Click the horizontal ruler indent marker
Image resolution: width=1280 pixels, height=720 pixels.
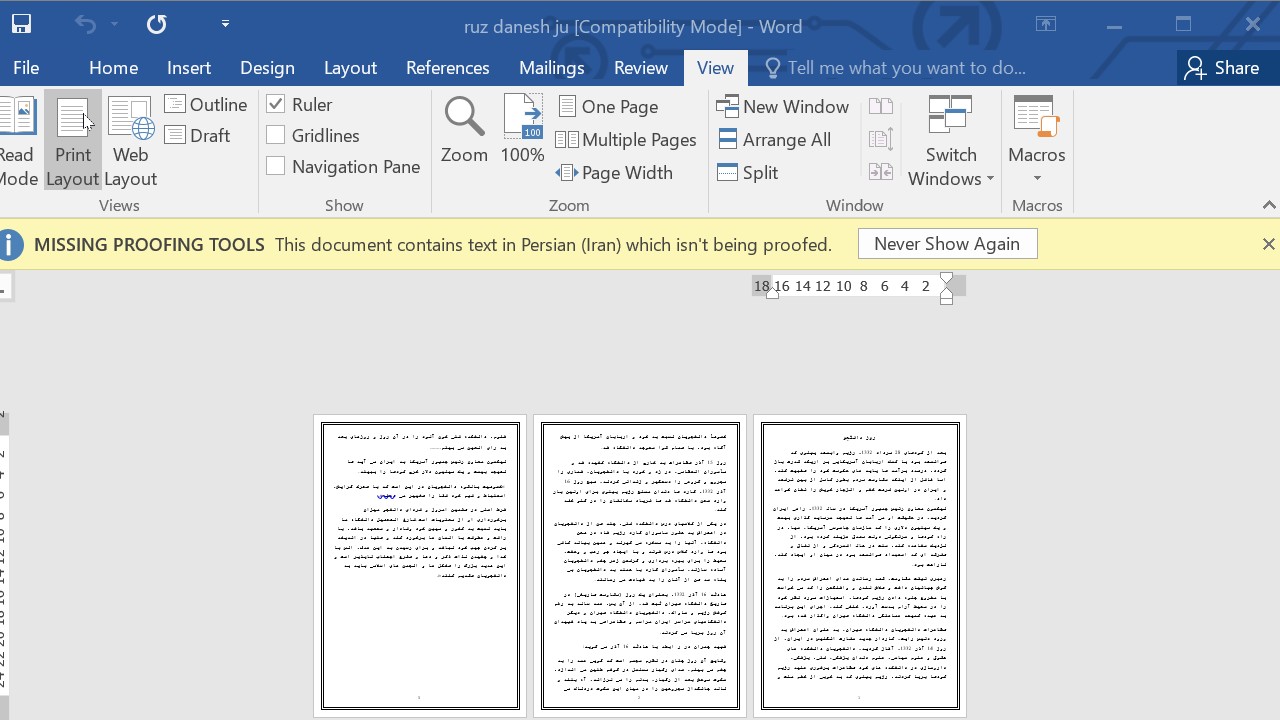point(946,288)
